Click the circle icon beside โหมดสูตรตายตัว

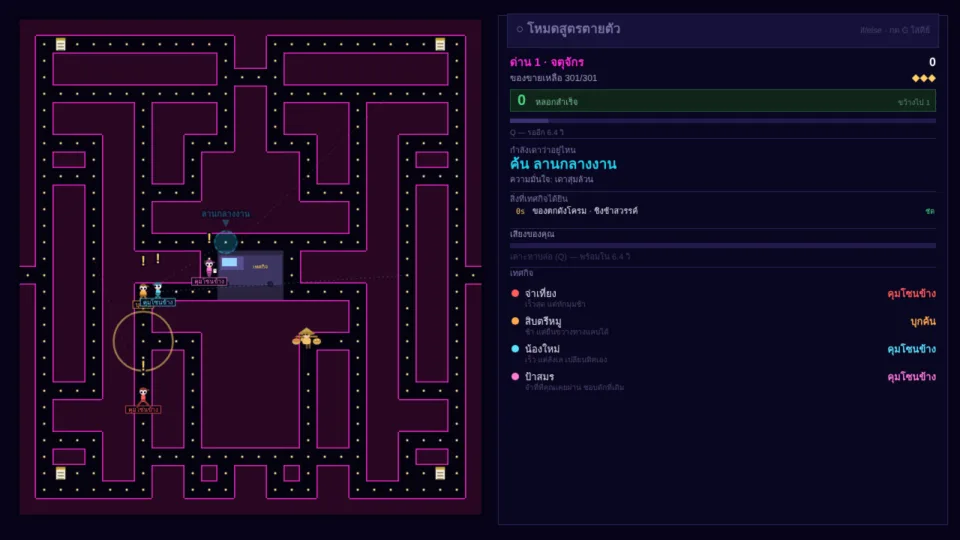(519, 29)
